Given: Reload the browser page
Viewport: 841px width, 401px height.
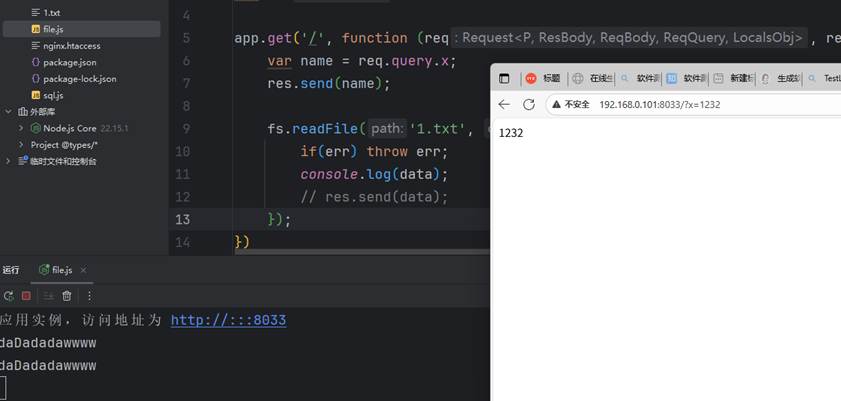Looking at the screenshot, I should pyautogui.click(x=529, y=105).
